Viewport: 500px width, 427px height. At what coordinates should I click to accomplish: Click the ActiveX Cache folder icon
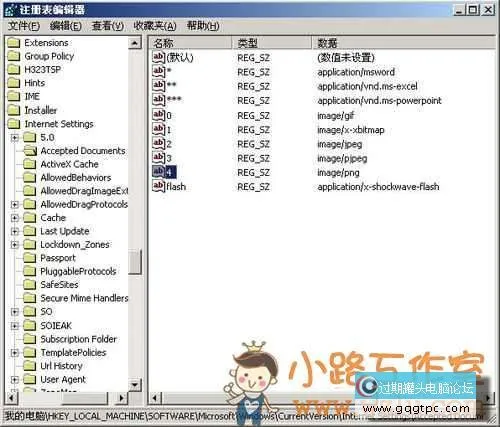point(30,164)
